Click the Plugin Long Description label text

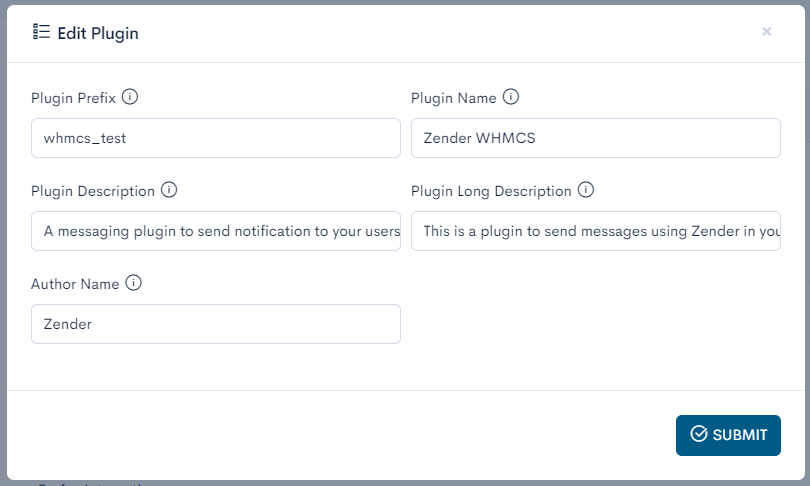point(491,191)
